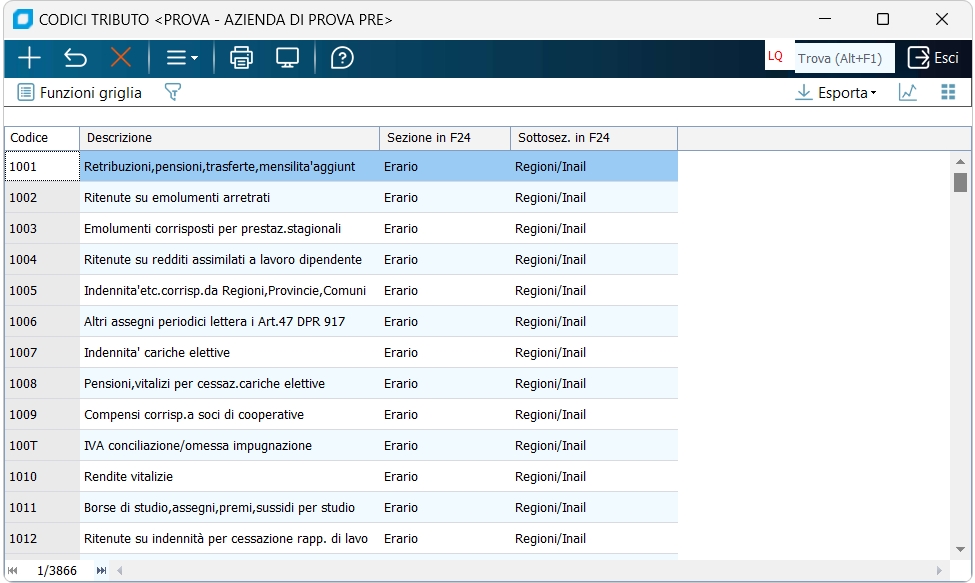The image size is (975, 583).
Task: Click the filter funnel icon
Action: coord(173,92)
